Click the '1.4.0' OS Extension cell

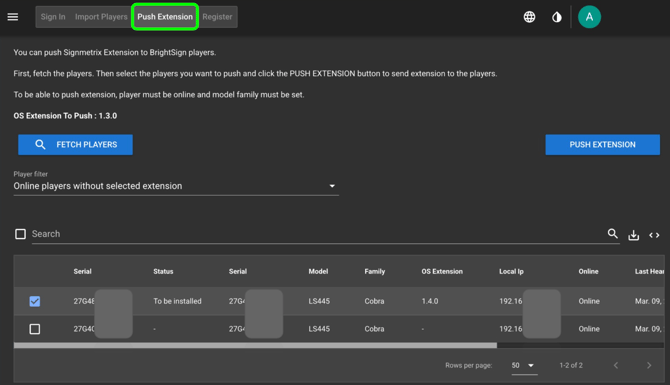pos(430,301)
